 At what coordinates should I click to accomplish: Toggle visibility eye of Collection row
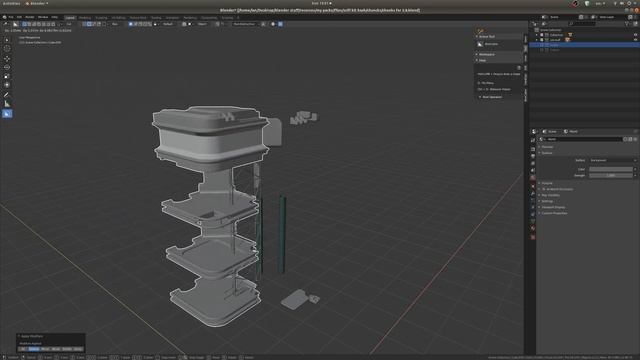[x=635, y=35]
